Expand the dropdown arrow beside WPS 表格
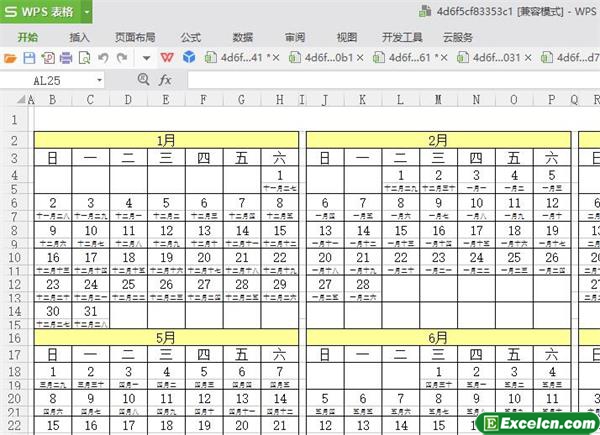The height and width of the screenshot is (435, 600). [87, 11]
